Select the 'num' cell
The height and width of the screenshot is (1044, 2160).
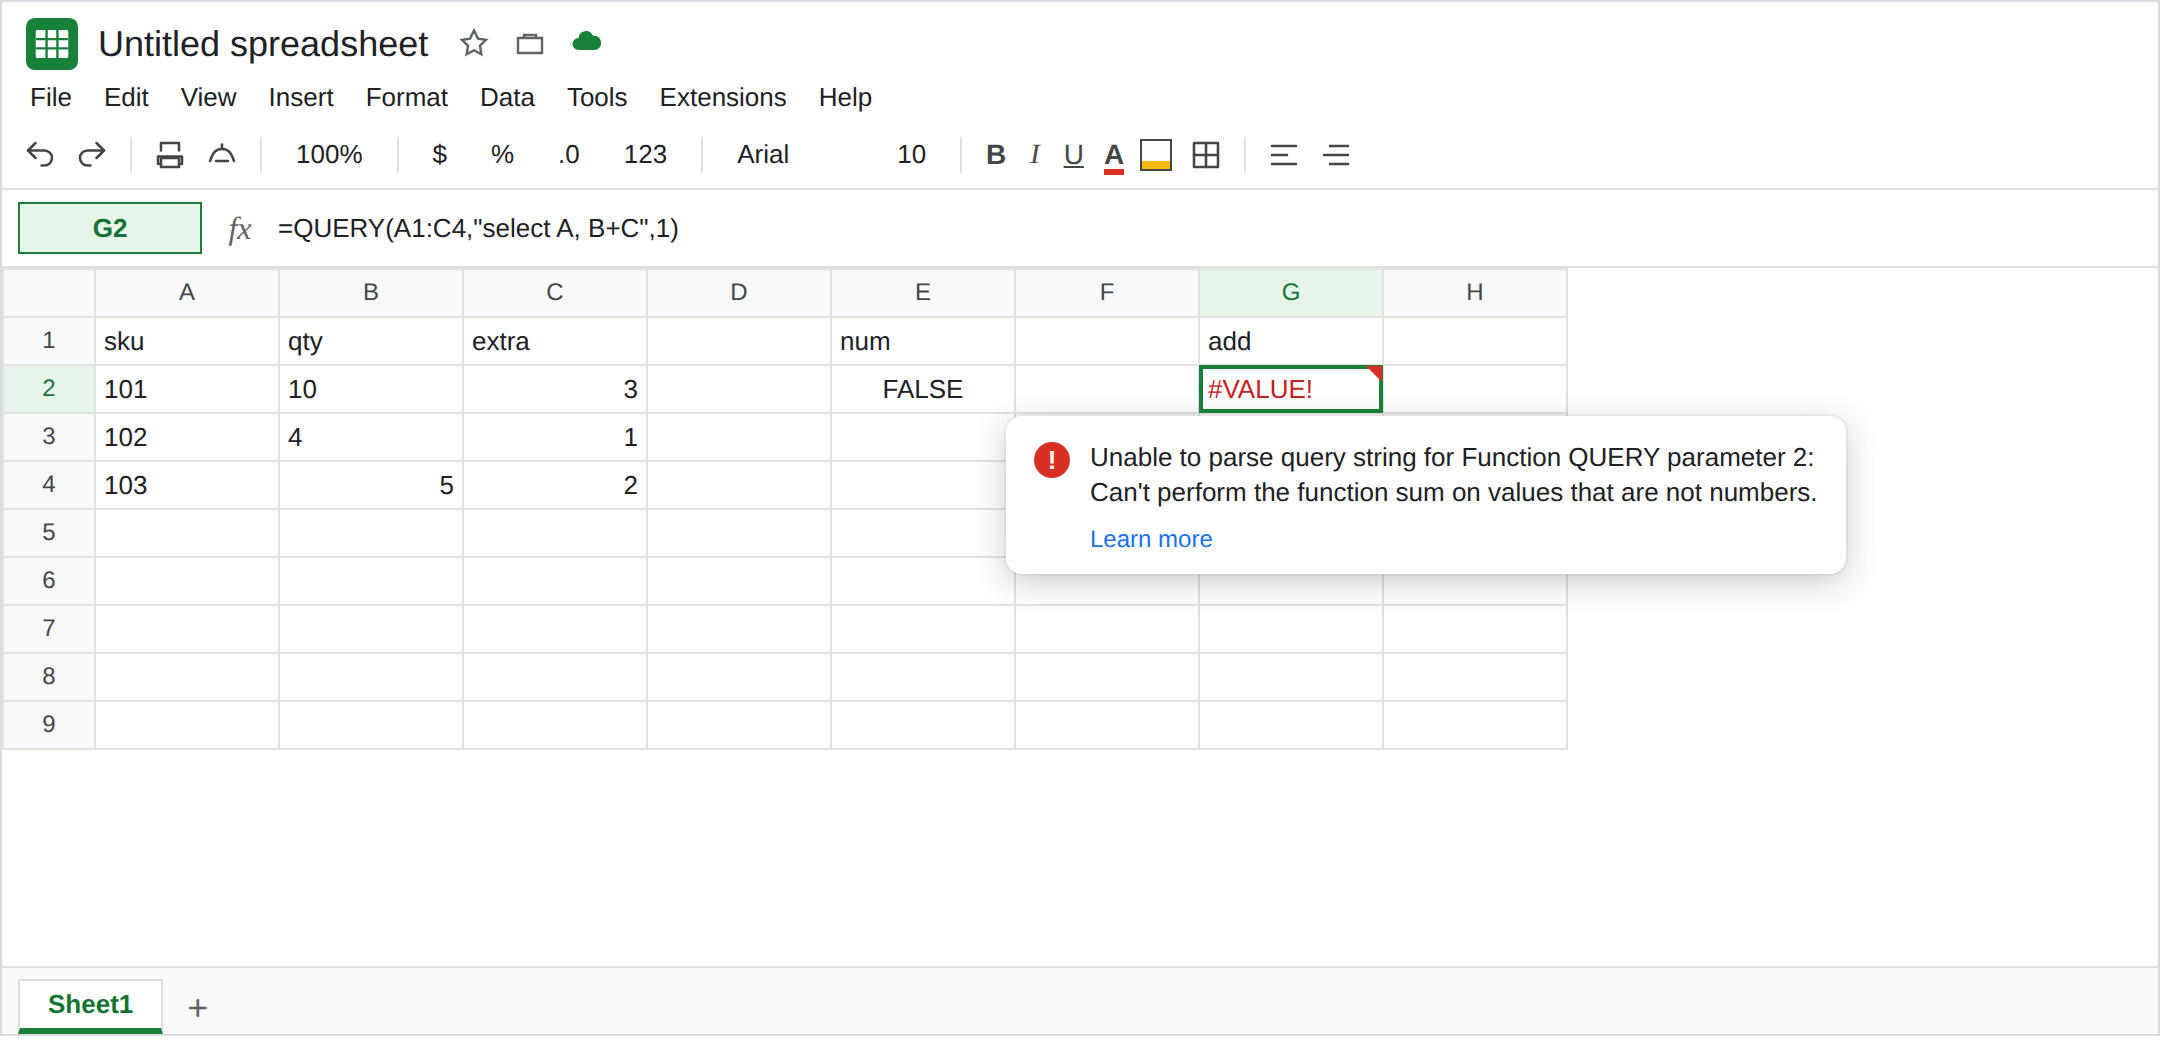click(x=923, y=341)
